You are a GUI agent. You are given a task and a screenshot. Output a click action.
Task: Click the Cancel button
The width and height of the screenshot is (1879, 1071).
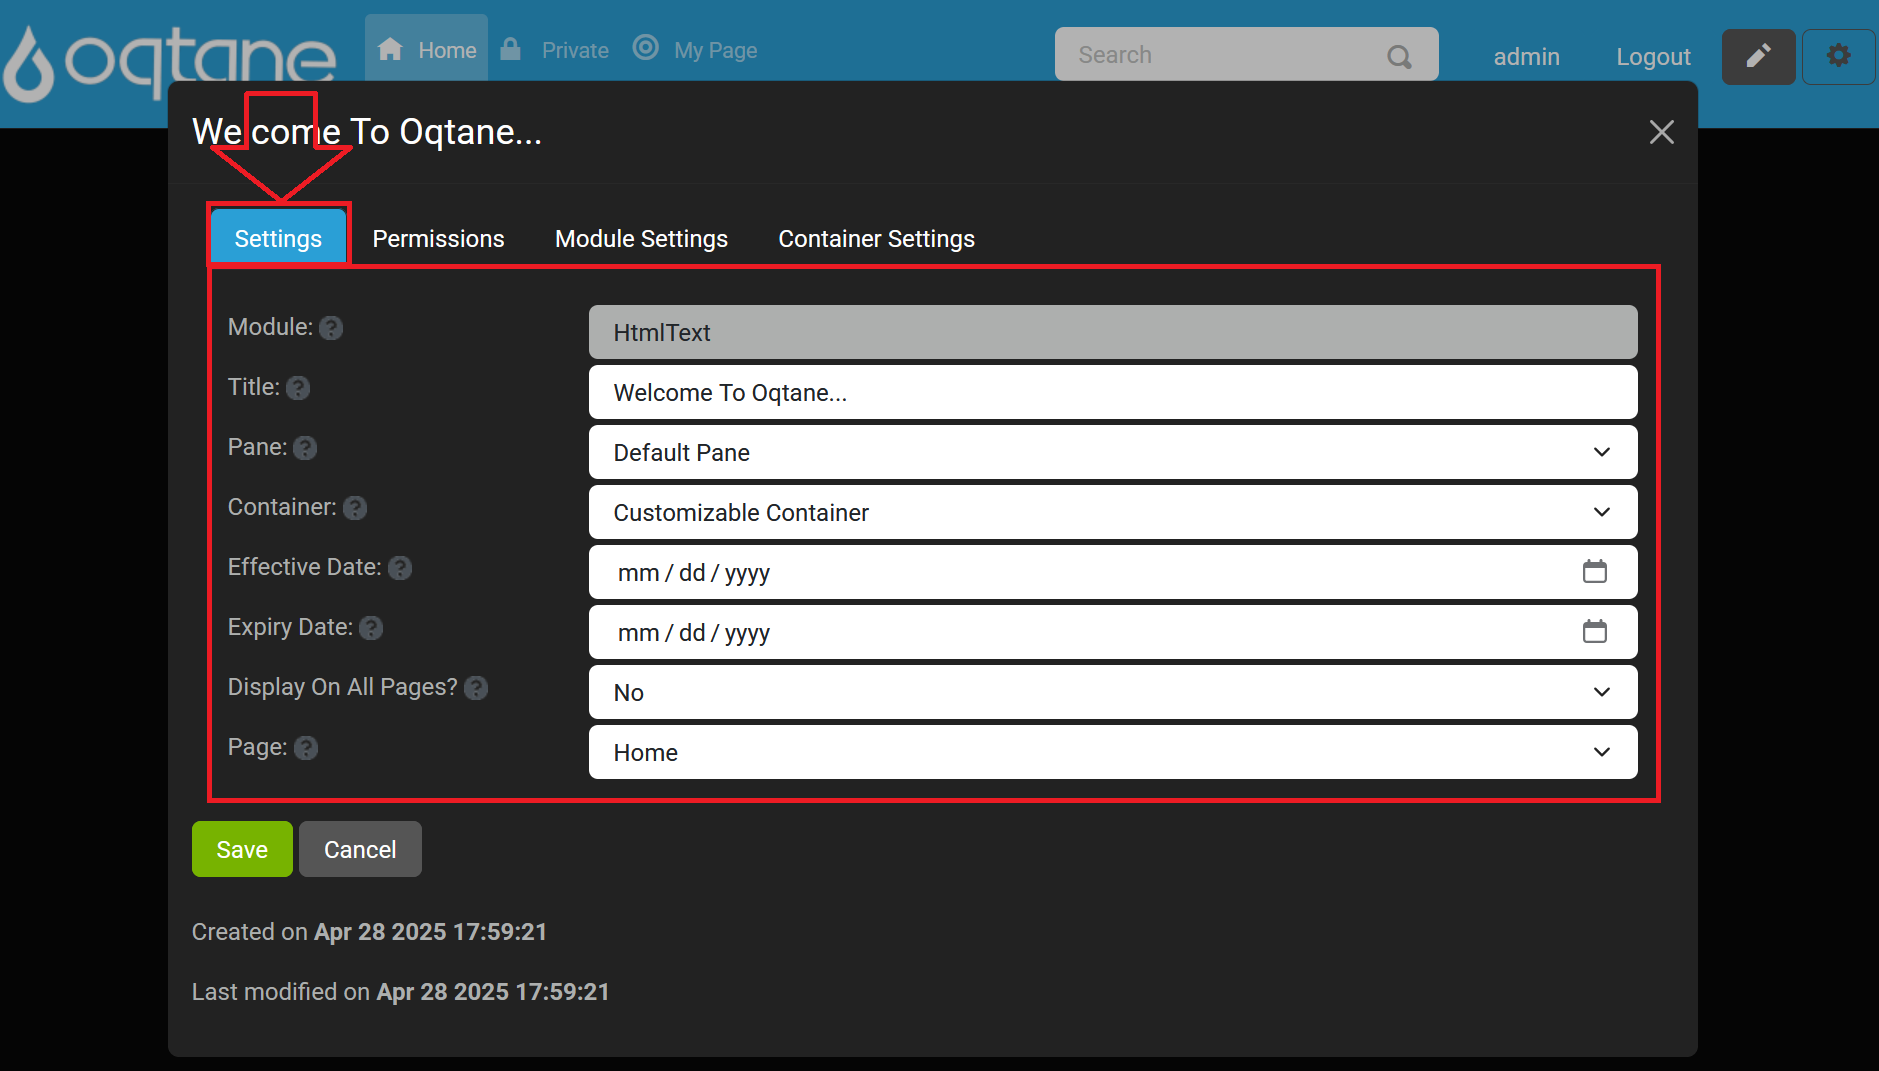click(360, 849)
